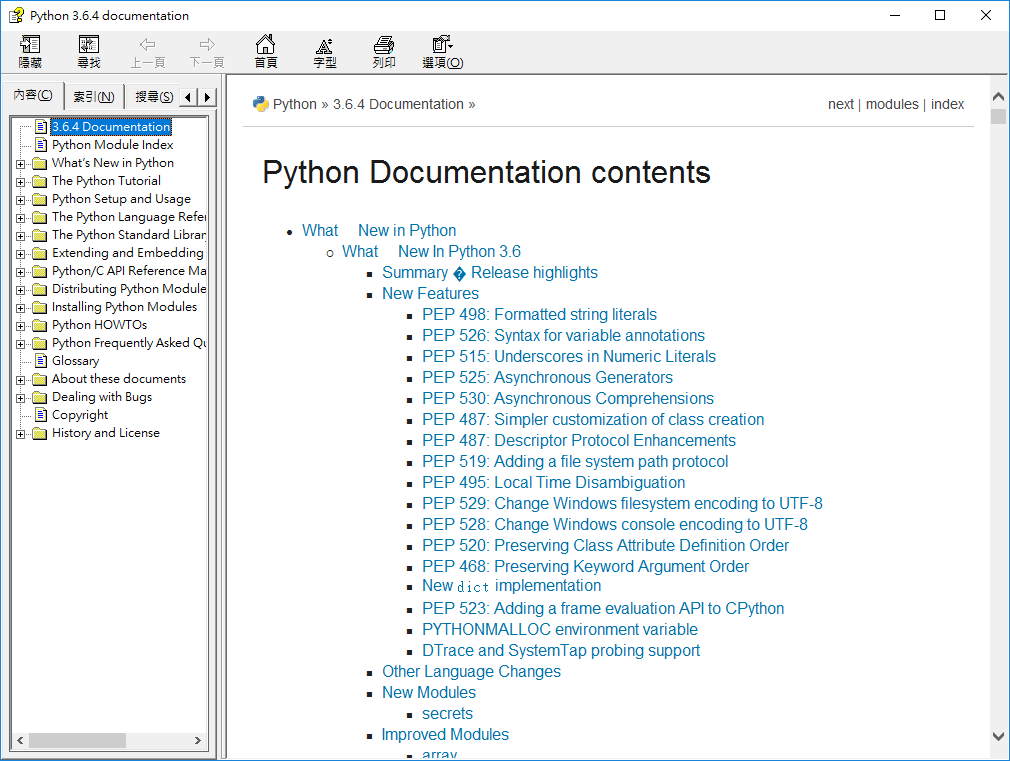Expand Distributing Python Modules node
The width and height of the screenshot is (1010, 761).
(21, 290)
